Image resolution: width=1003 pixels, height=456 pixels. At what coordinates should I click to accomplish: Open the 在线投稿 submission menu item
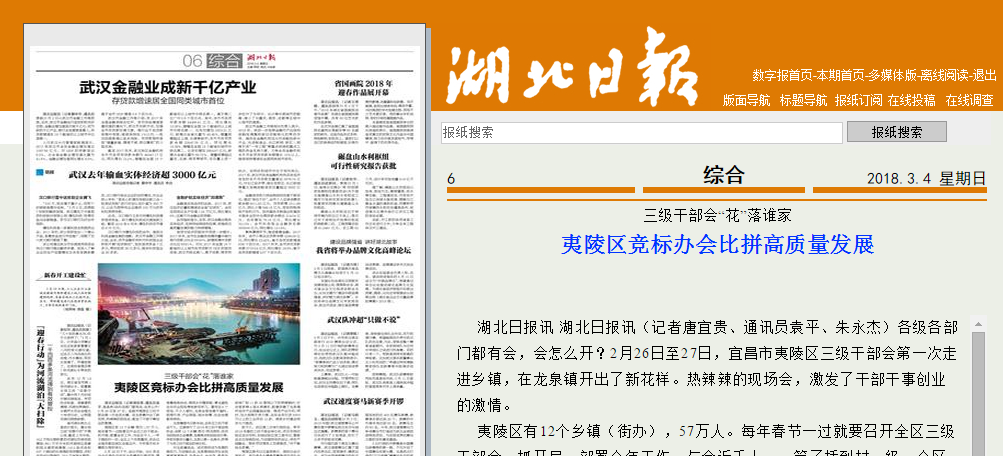(911, 100)
